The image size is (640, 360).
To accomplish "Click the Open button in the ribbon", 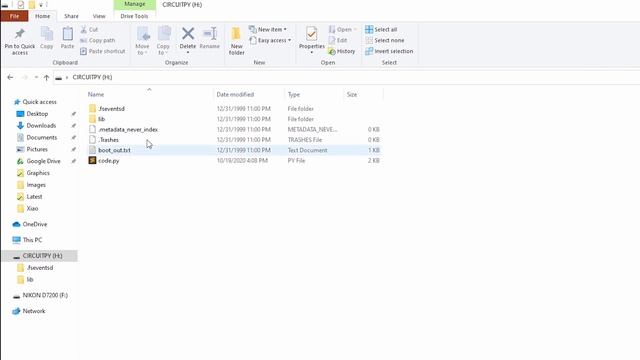I will coord(342,29).
